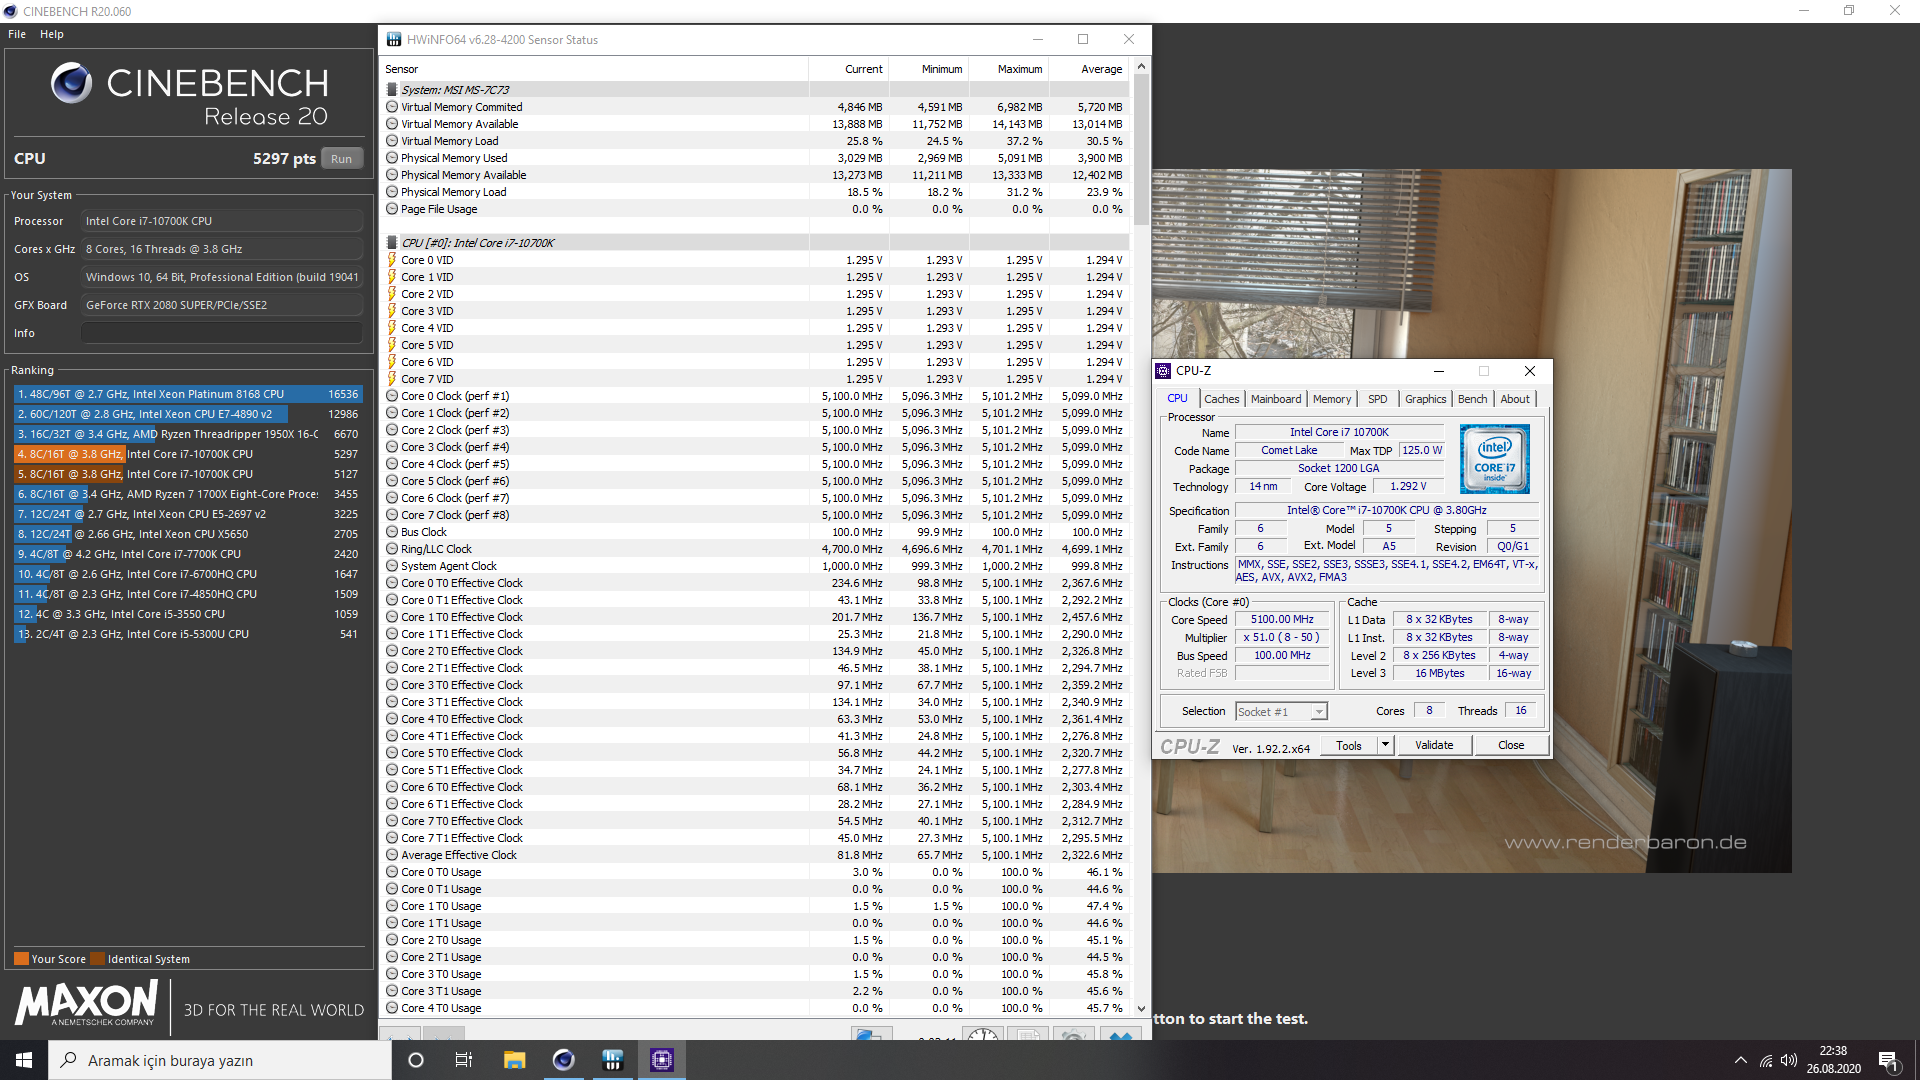The height and width of the screenshot is (1080, 1920).
Task: Click the Validate button in CPU-Z
Action: click(1434, 745)
